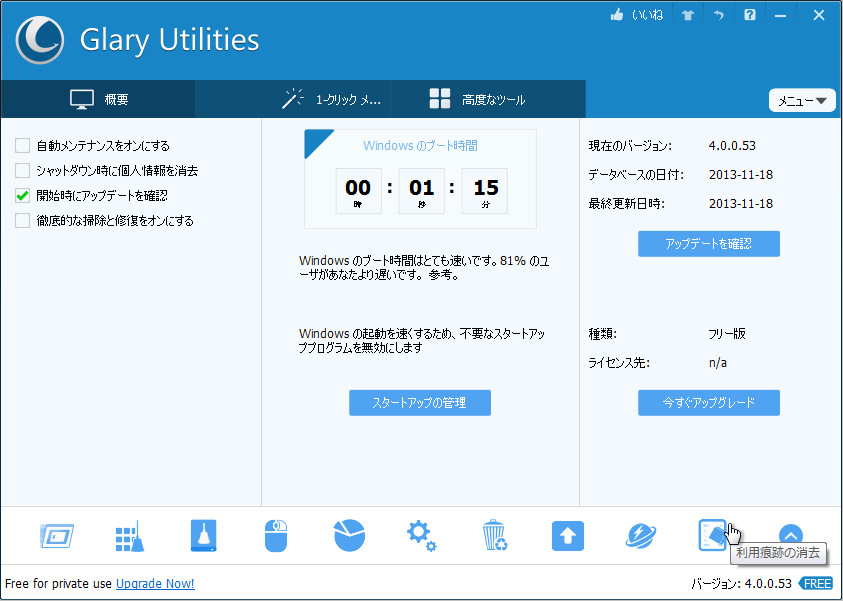Screen dimensions: 843x601
Task: Click the いいね thumbs-up icon
Action: (618, 14)
